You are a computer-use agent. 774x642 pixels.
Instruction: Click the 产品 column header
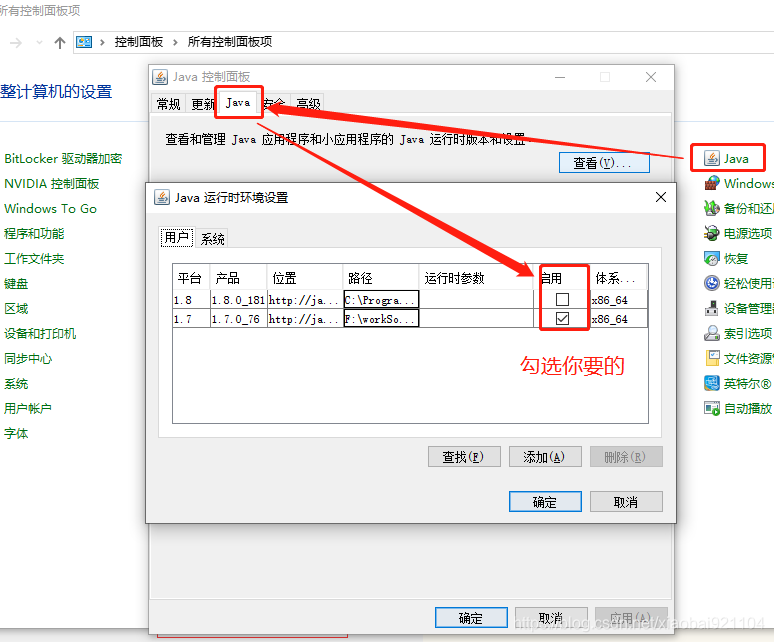click(x=238, y=278)
